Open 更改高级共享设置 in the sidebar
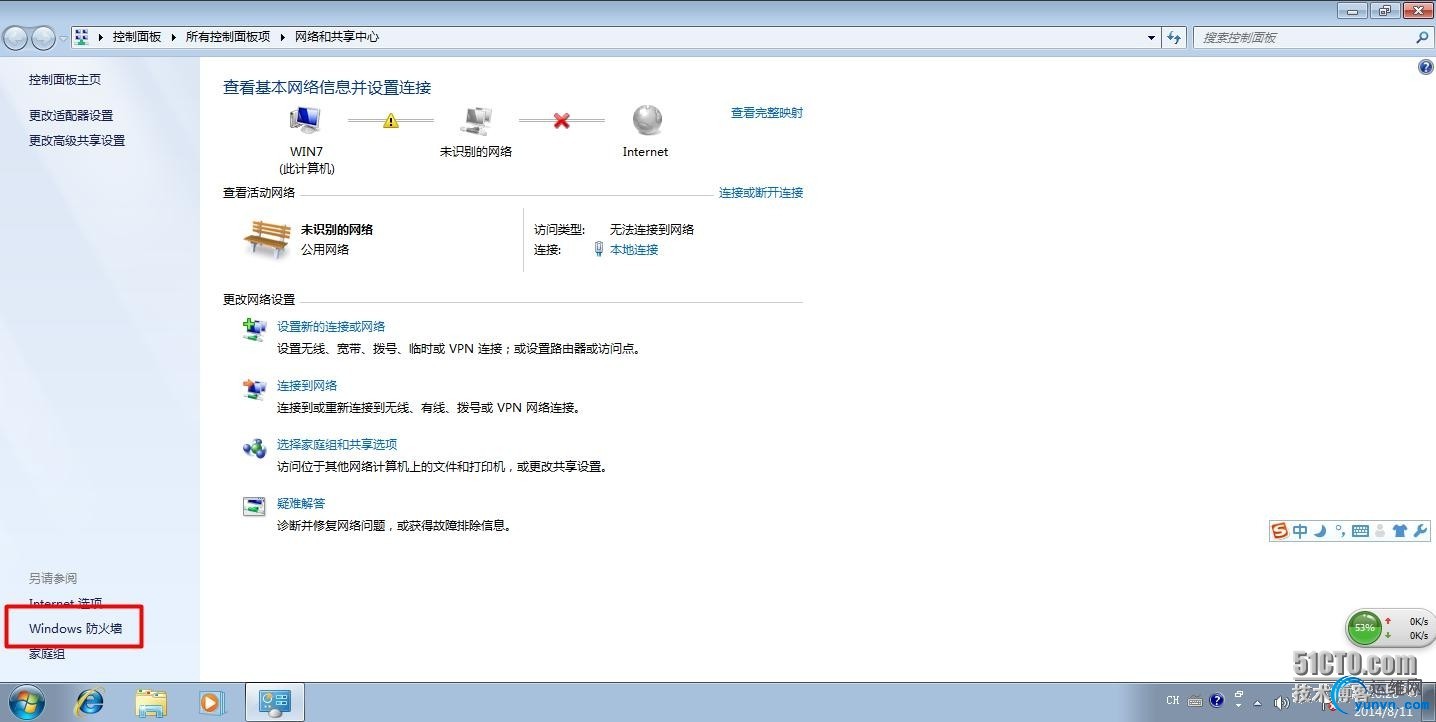Screen dimensions: 1436x722 [77, 141]
